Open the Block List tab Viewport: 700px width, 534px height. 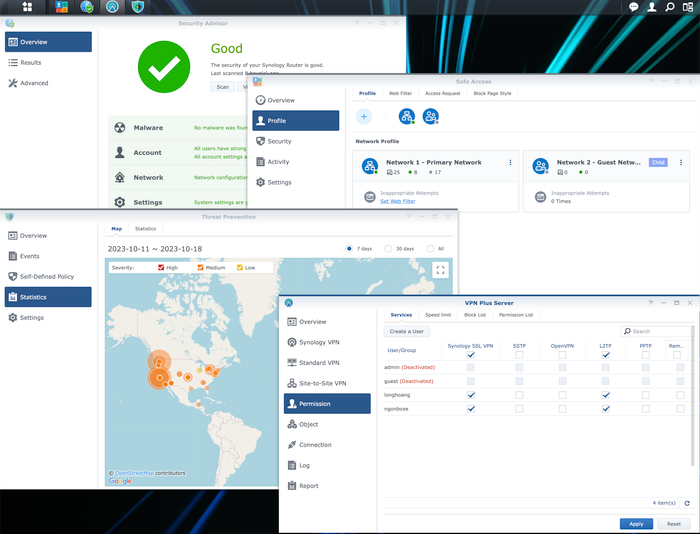tap(475, 314)
